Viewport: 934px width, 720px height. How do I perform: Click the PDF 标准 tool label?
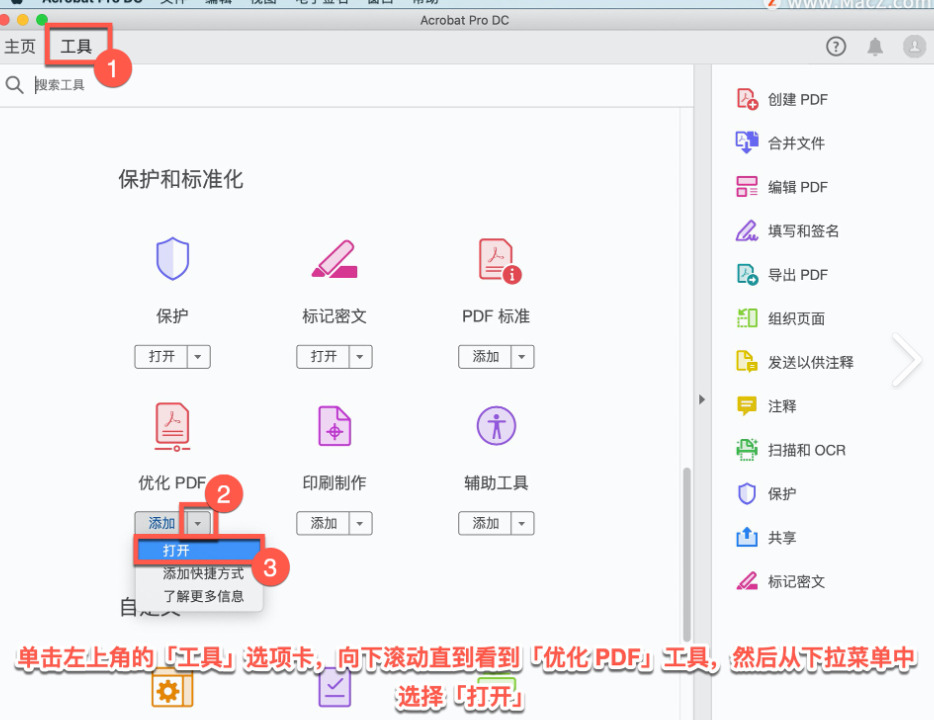[x=496, y=316]
